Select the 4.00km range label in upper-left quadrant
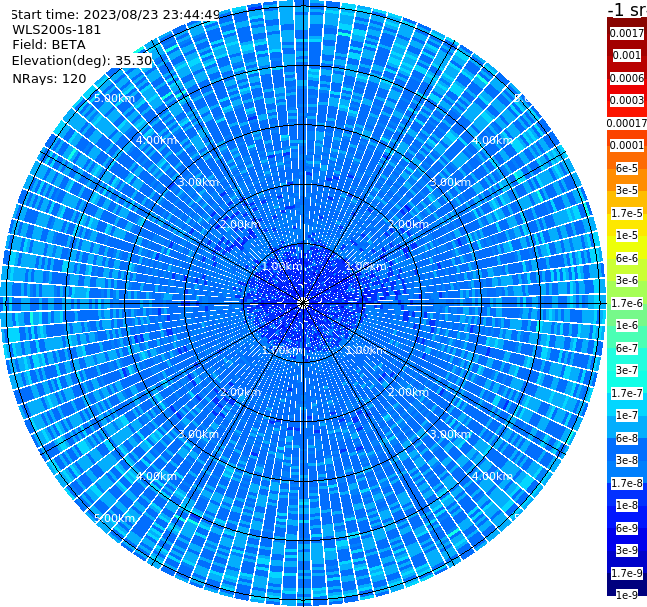The width and height of the screenshot is (647, 607). pyautogui.click(x=156, y=140)
